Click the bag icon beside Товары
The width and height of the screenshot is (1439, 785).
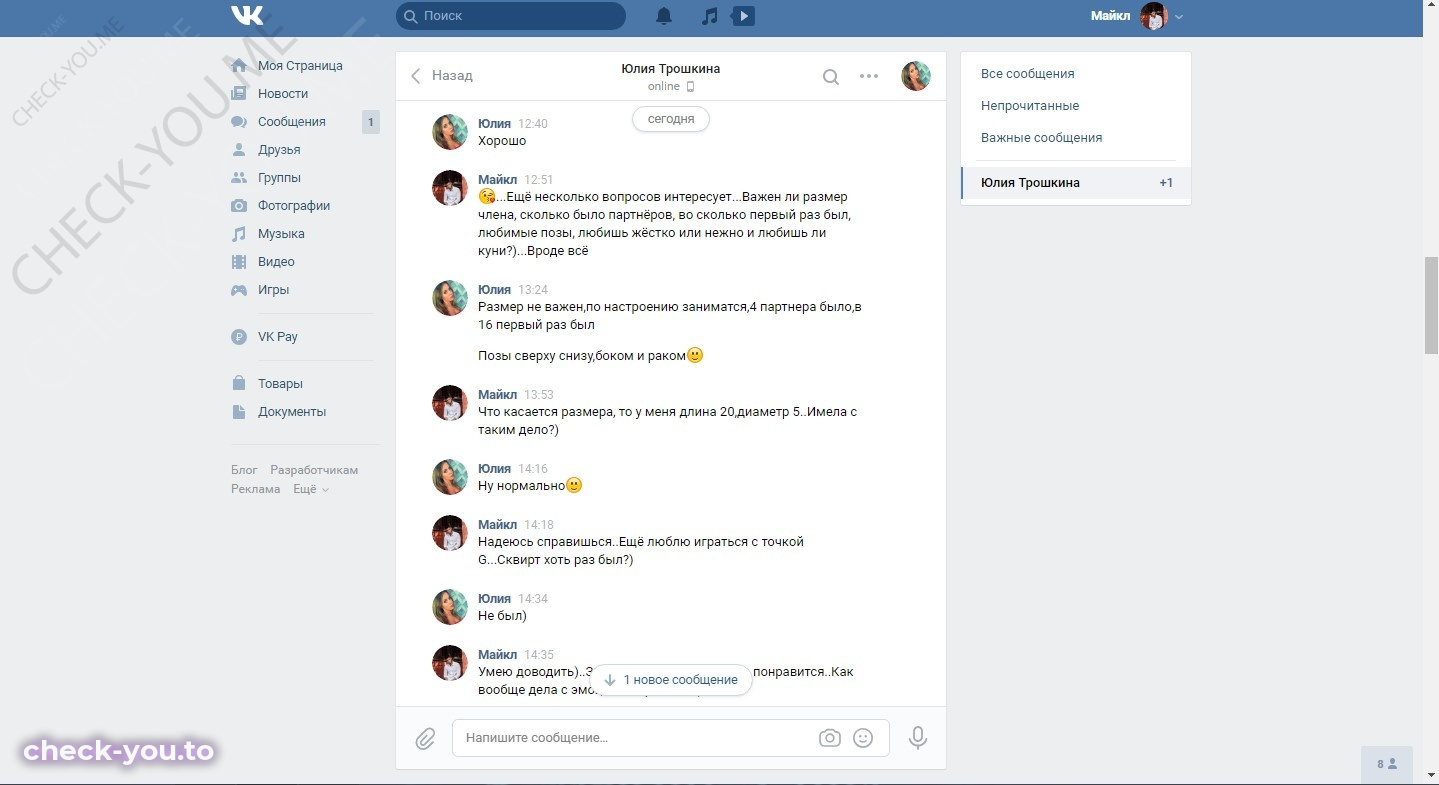pyautogui.click(x=239, y=384)
